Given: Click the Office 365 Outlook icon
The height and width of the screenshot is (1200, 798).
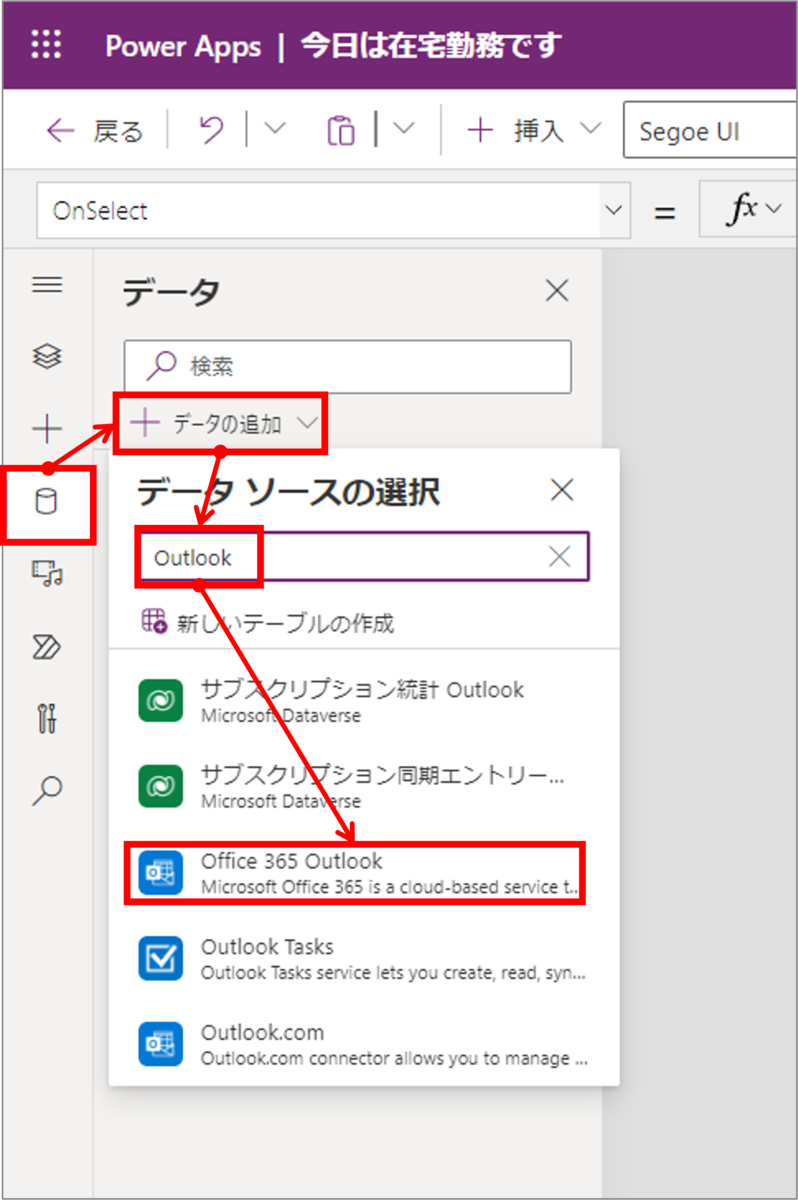Looking at the screenshot, I should click(x=160, y=873).
